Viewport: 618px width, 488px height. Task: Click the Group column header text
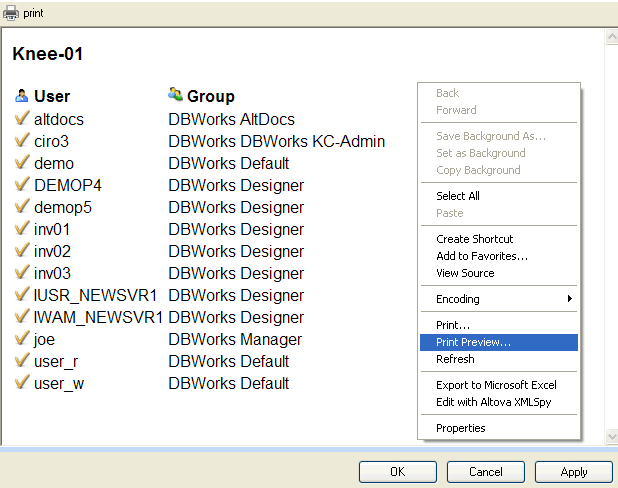click(x=211, y=96)
